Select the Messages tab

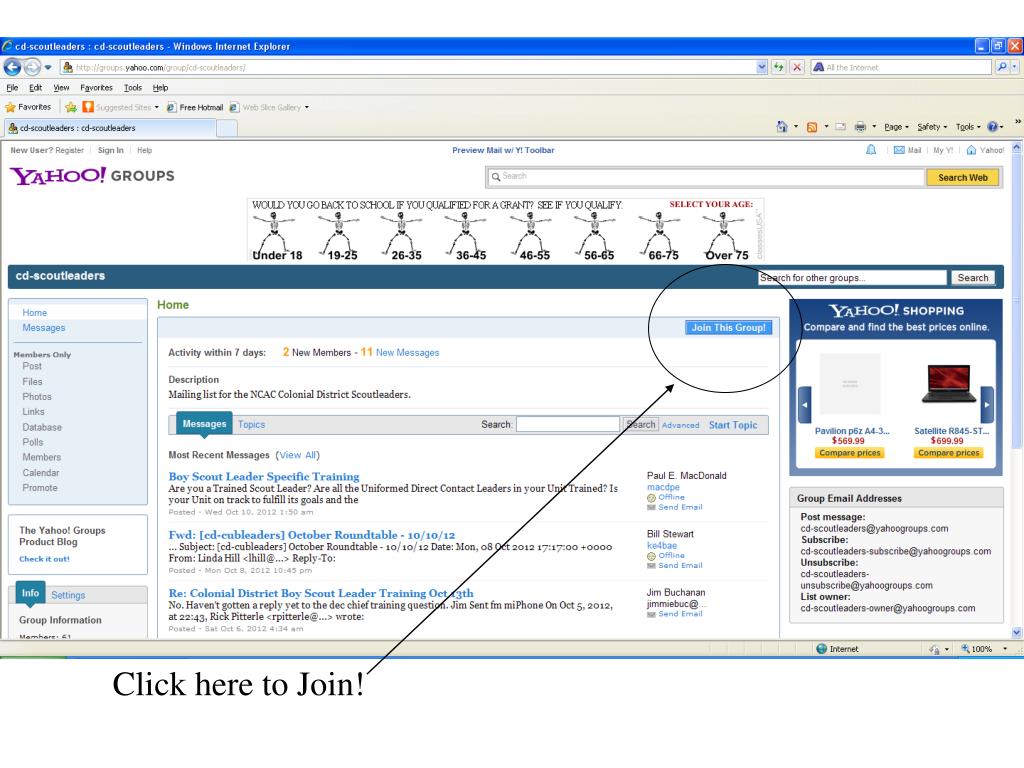coord(204,424)
